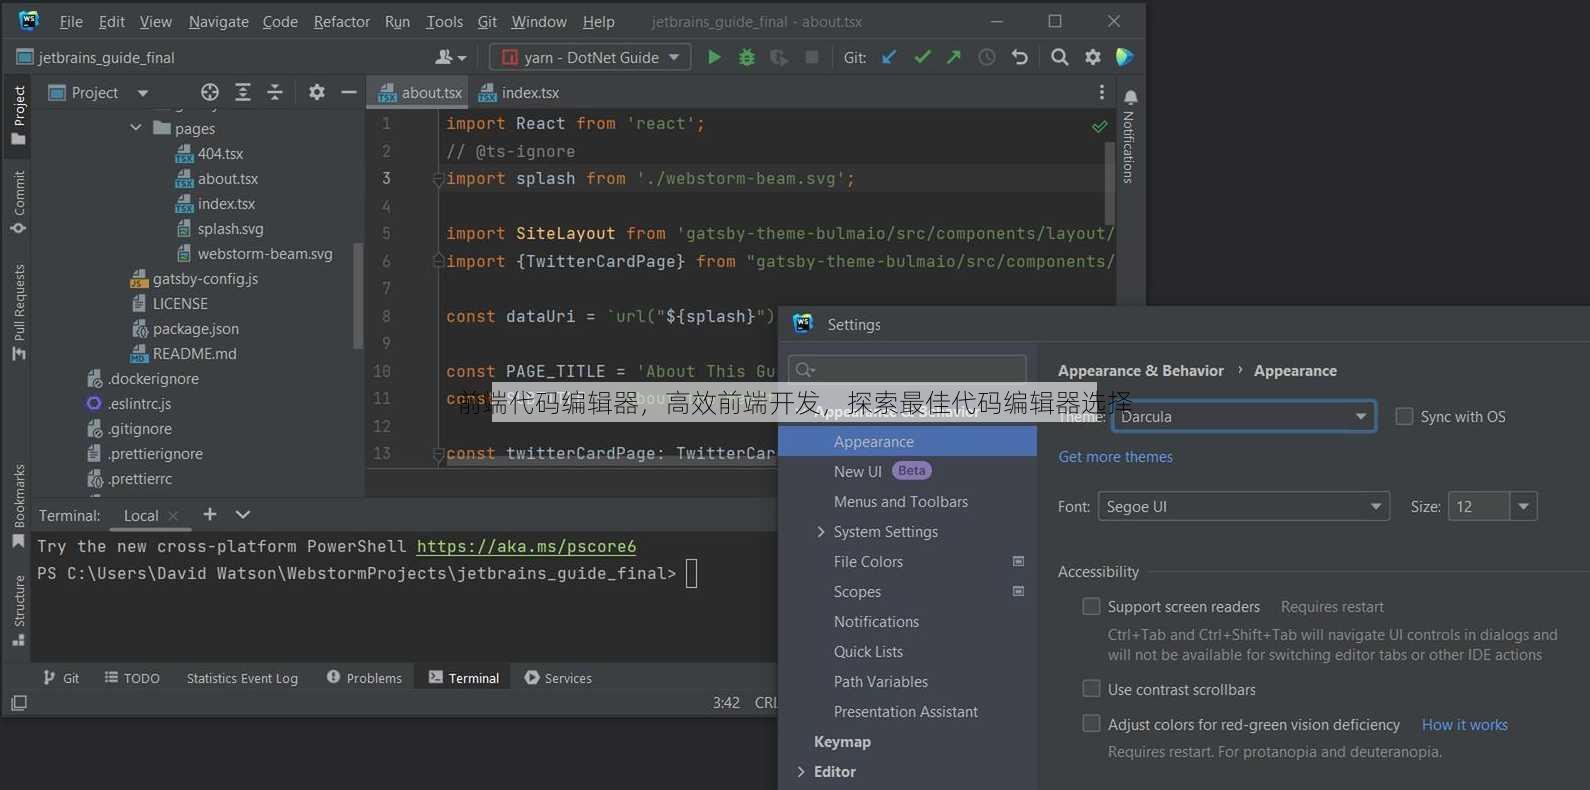Click the Git update project arrow
The height and width of the screenshot is (790, 1590).
[x=889, y=58]
